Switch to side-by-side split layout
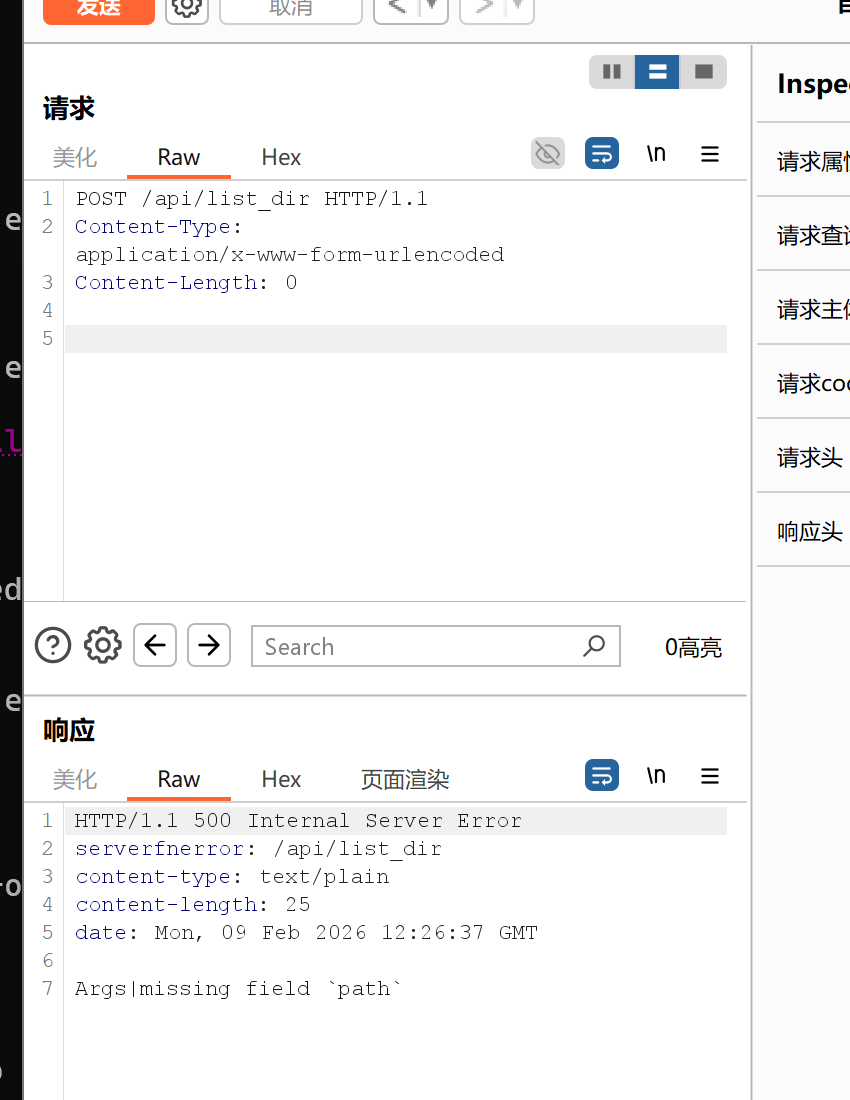This screenshot has height=1100, width=850. coord(612,72)
